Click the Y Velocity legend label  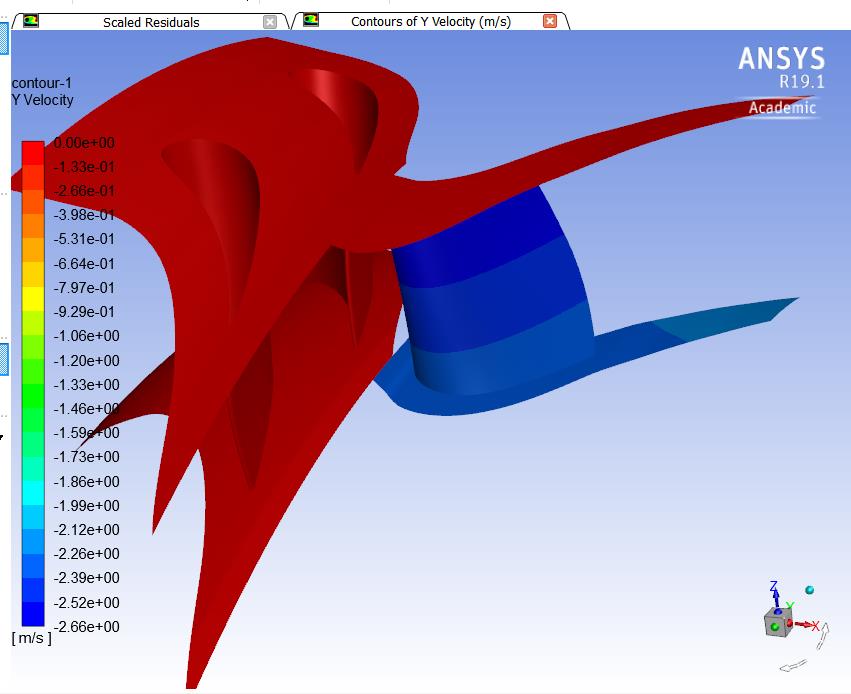(x=42, y=100)
